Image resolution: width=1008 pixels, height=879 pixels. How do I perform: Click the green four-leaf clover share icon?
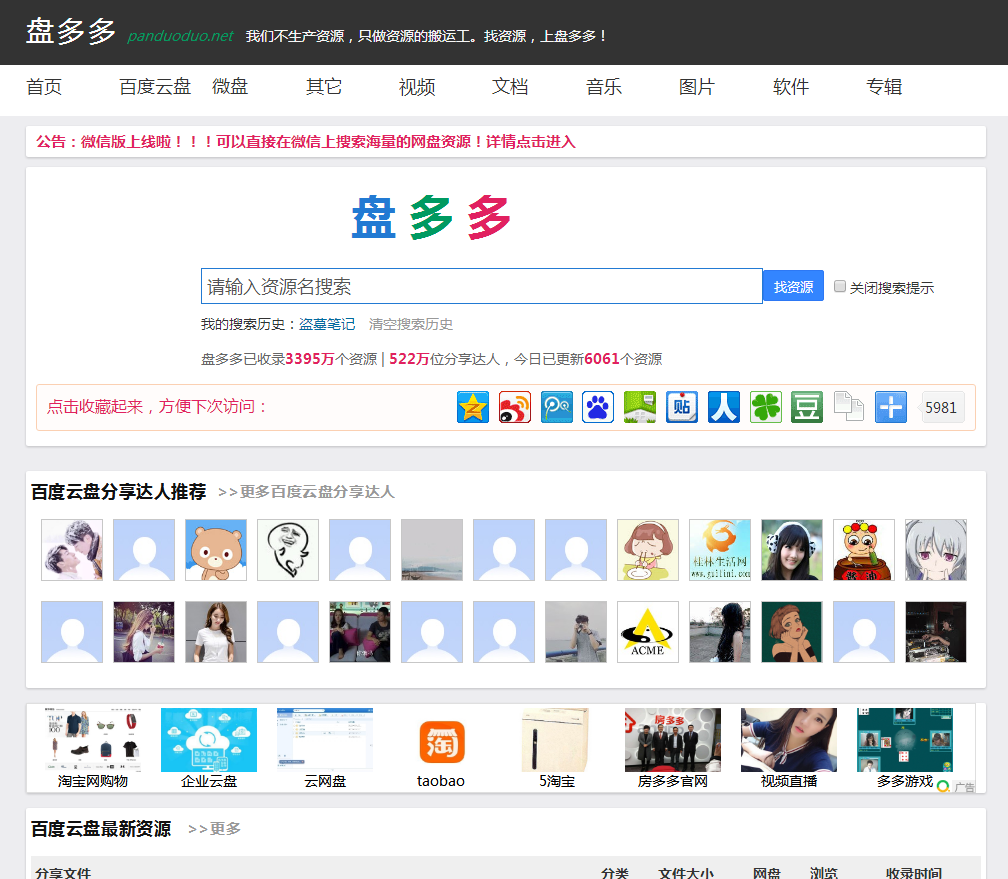tap(766, 407)
